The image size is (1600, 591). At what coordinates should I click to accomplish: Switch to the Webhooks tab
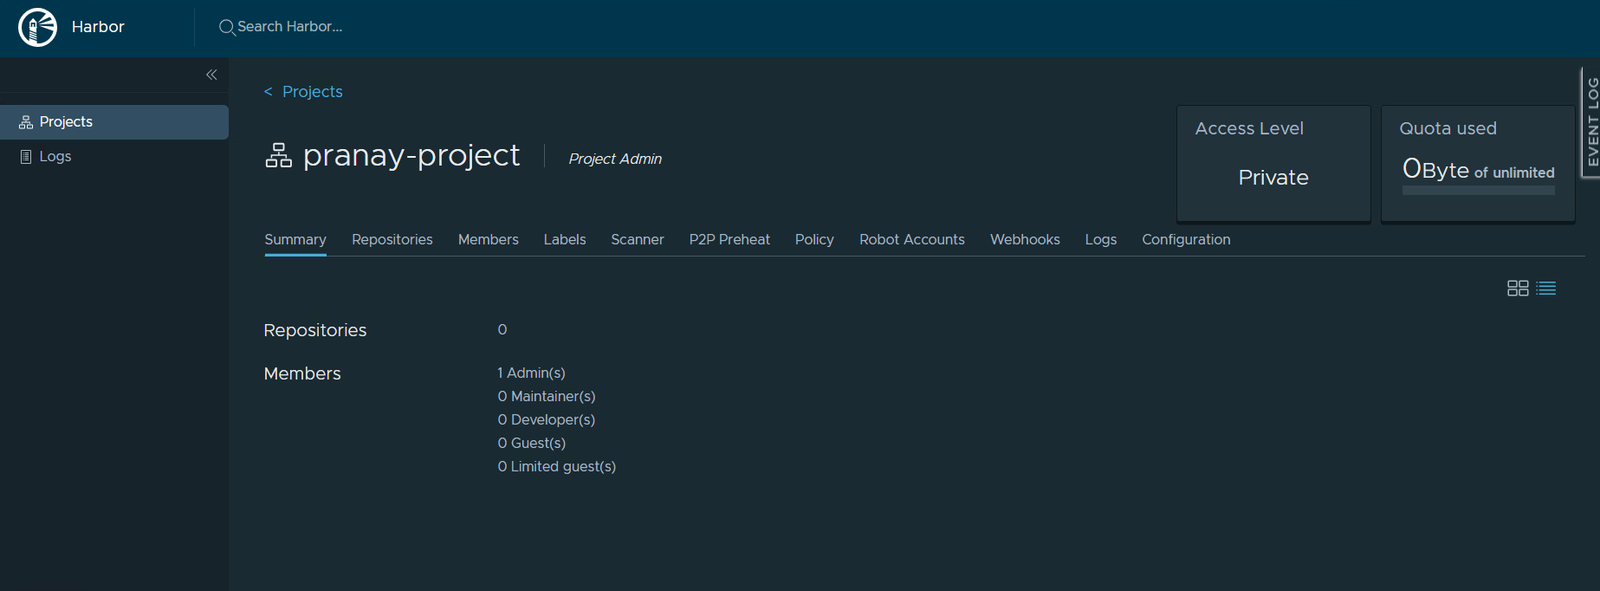[1025, 240]
